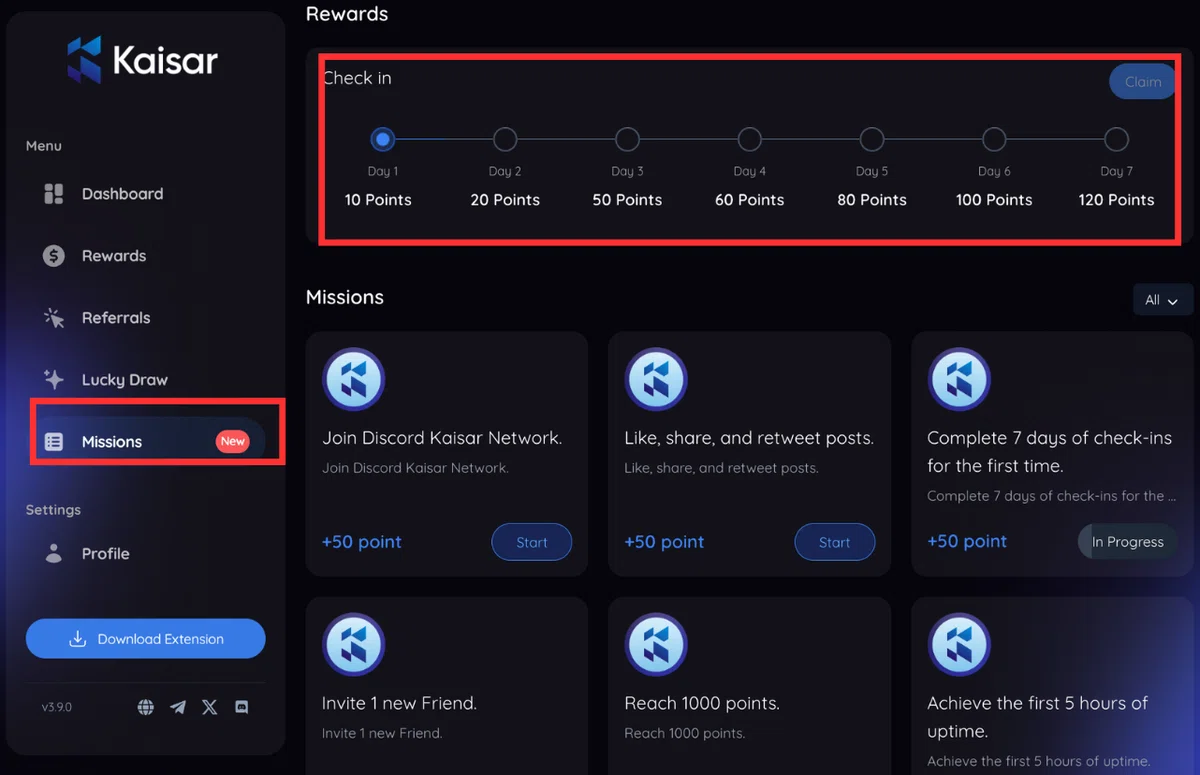
Task: Click Kaisar icon on 5 hours uptime mission
Action: (x=959, y=645)
